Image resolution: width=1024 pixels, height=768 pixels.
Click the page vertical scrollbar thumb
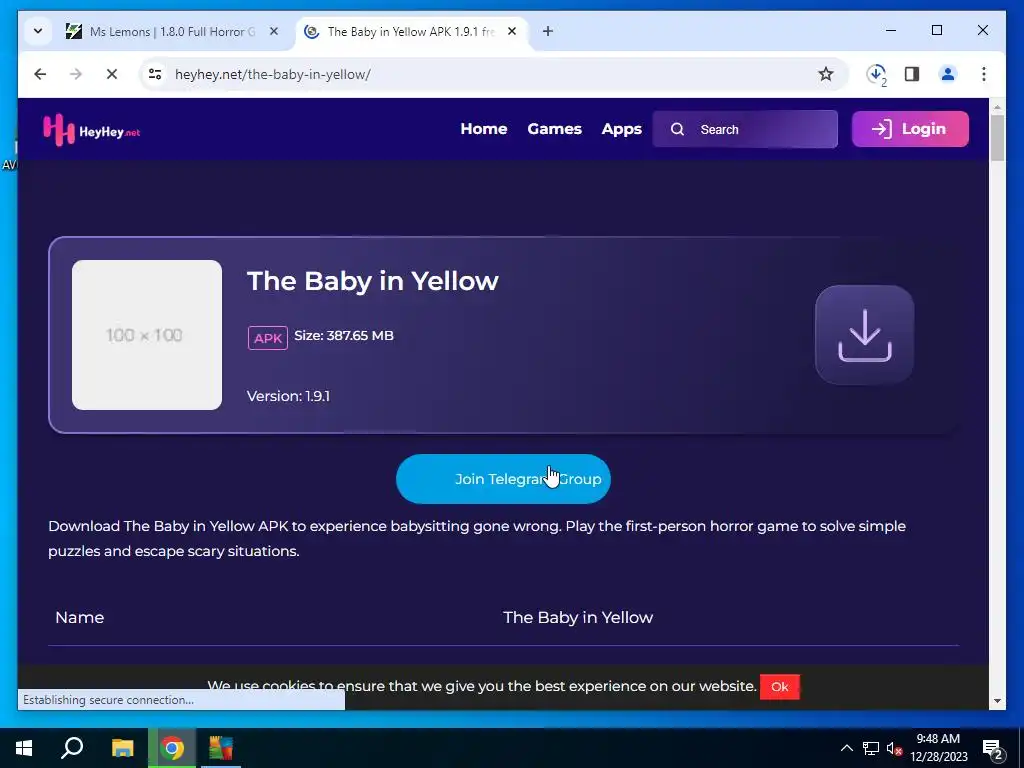(997, 138)
